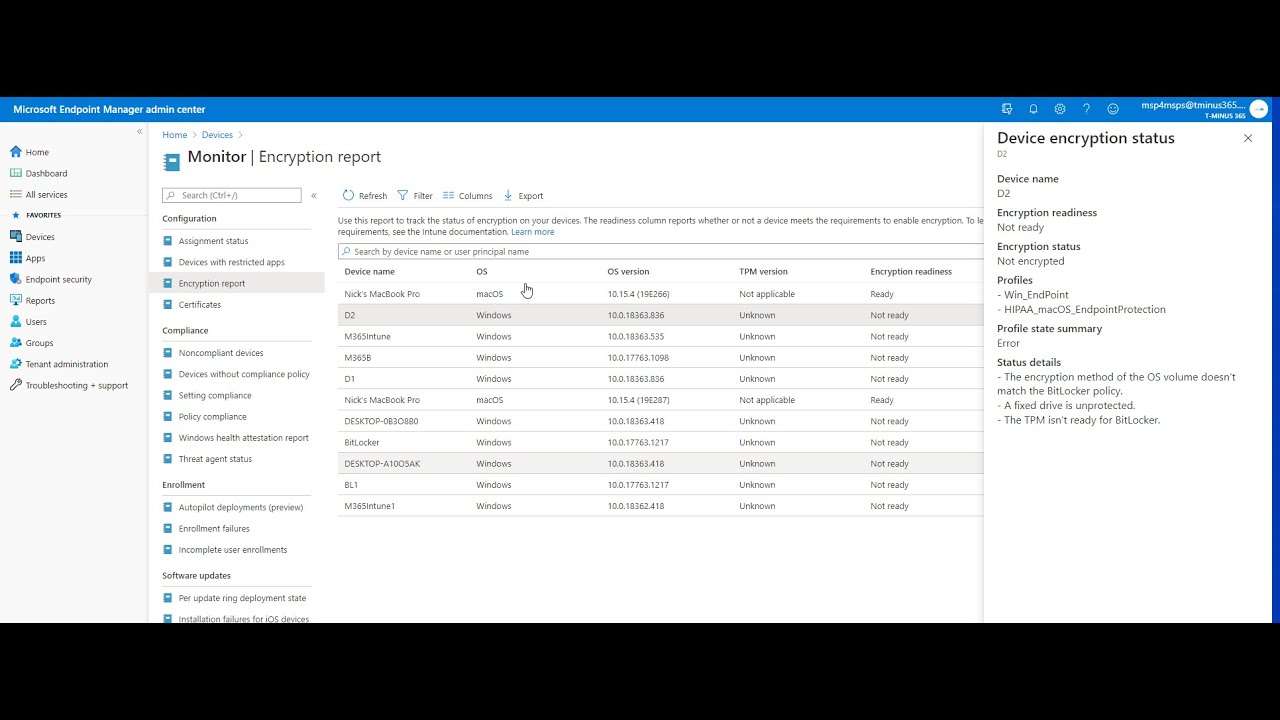Open the help question mark icon

coord(1086,109)
